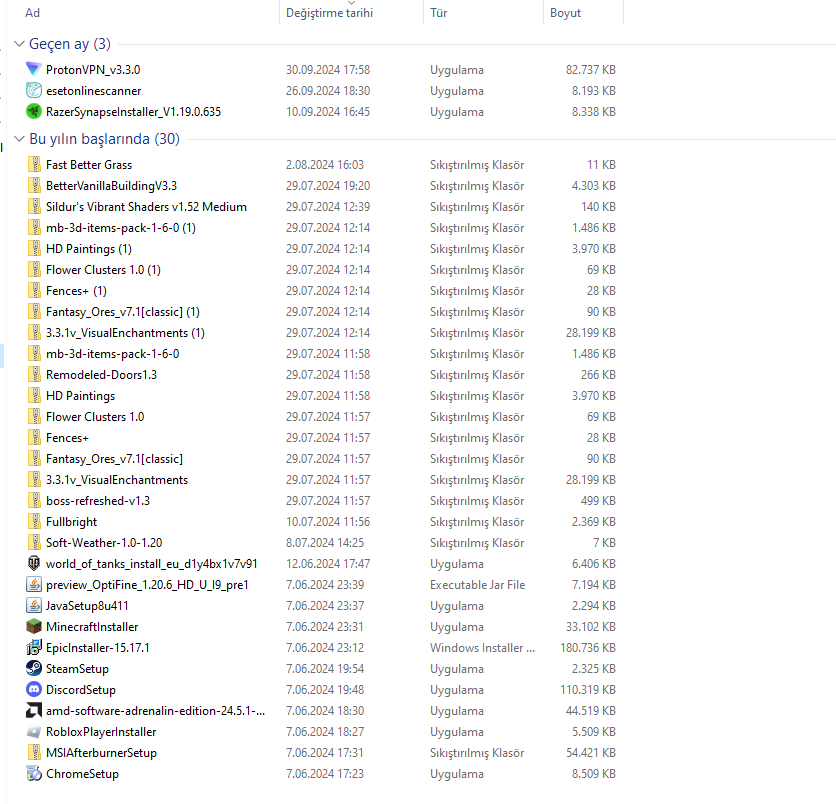Sort by the Değiştirme tarihi column header
This screenshot has height=804, width=836.
tap(329, 13)
